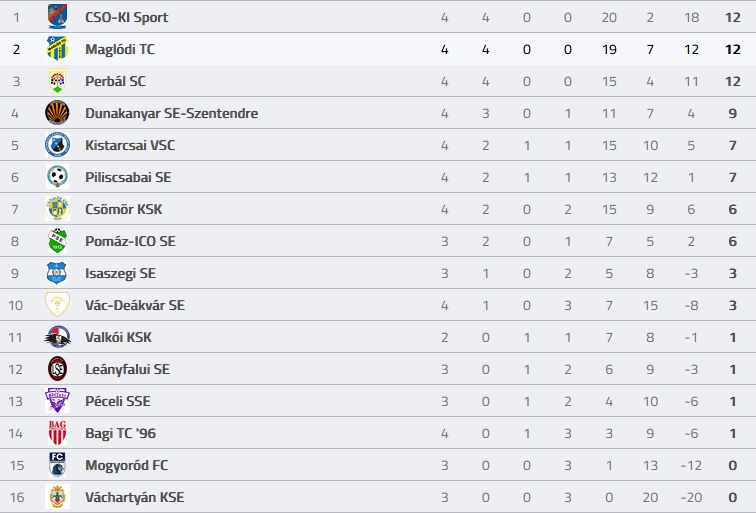The image size is (756, 513).
Task: Open the Csömör KSK crest
Action: pyautogui.click(x=57, y=209)
